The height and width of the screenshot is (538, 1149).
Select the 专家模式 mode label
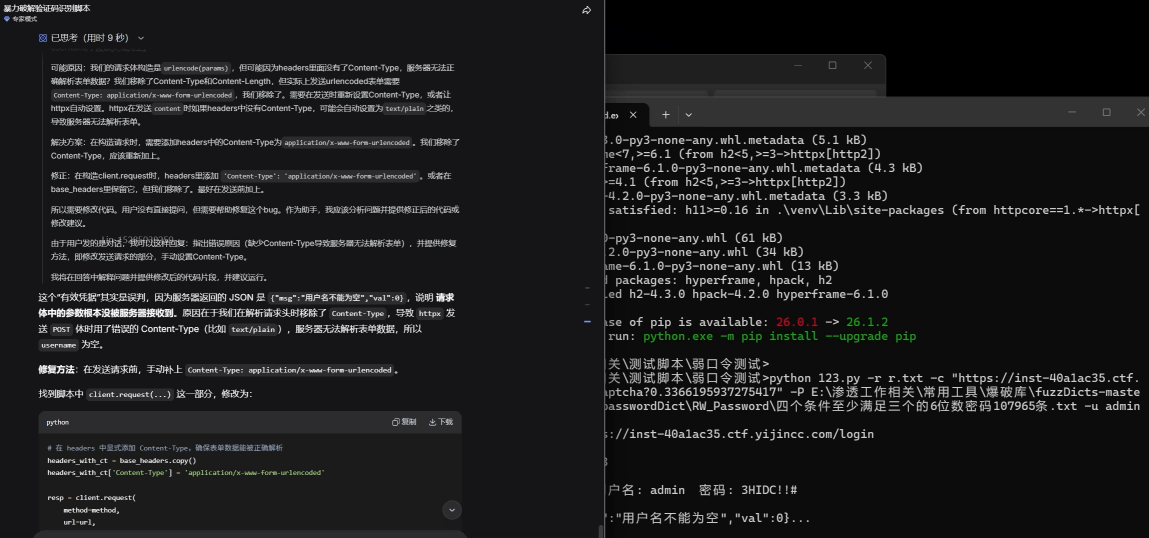25,19
